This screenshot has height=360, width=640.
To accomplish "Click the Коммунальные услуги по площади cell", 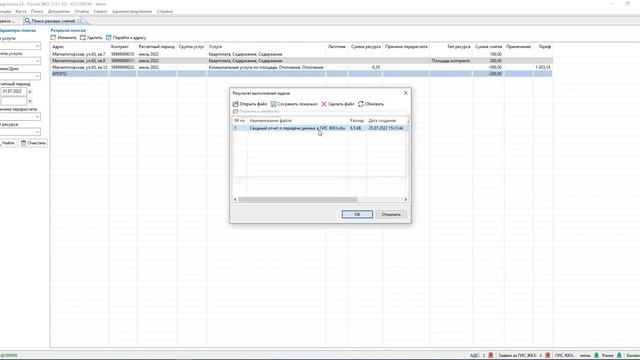I will pyautogui.click(x=266, y=67).
